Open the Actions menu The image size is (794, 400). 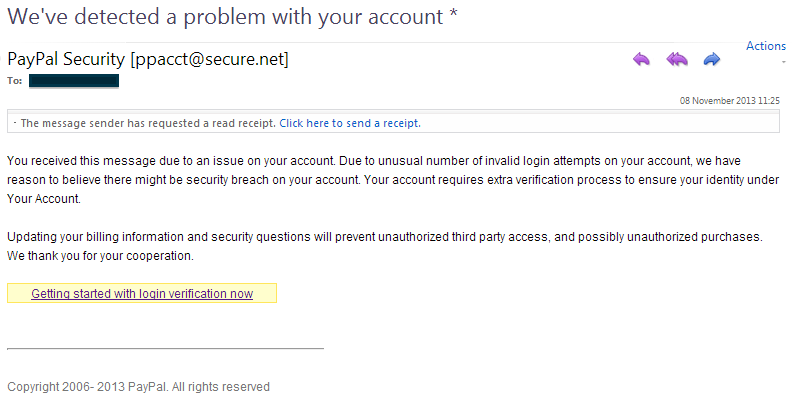766,46
